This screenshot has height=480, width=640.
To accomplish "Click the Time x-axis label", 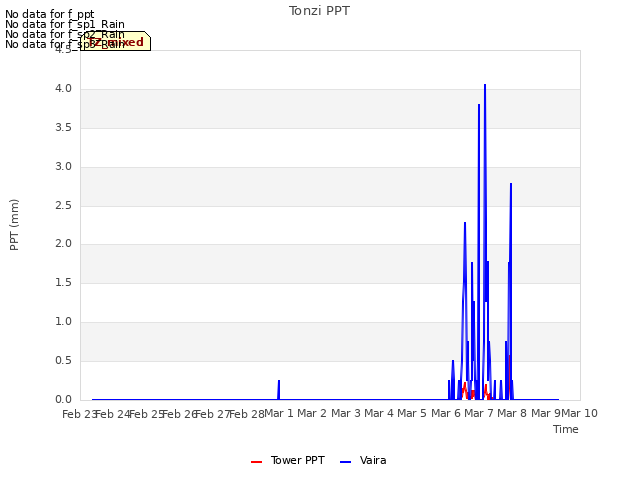I will pos(566,429).
